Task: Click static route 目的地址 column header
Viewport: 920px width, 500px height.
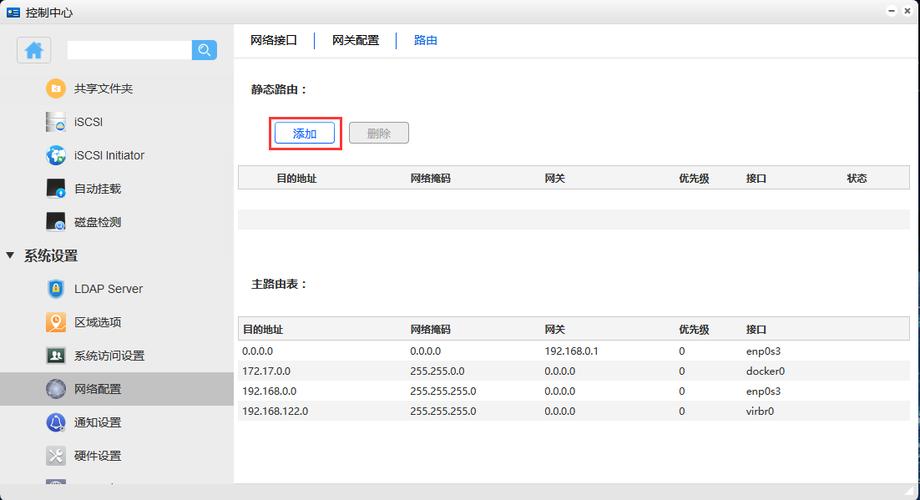Action: (297, 178)
